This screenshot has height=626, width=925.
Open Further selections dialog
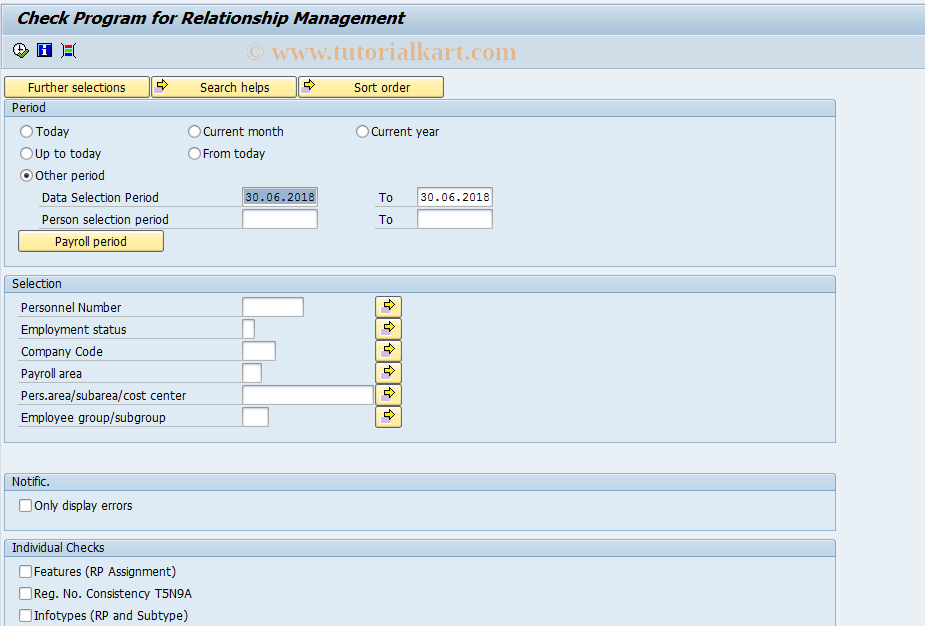click(x=77, y=87)
